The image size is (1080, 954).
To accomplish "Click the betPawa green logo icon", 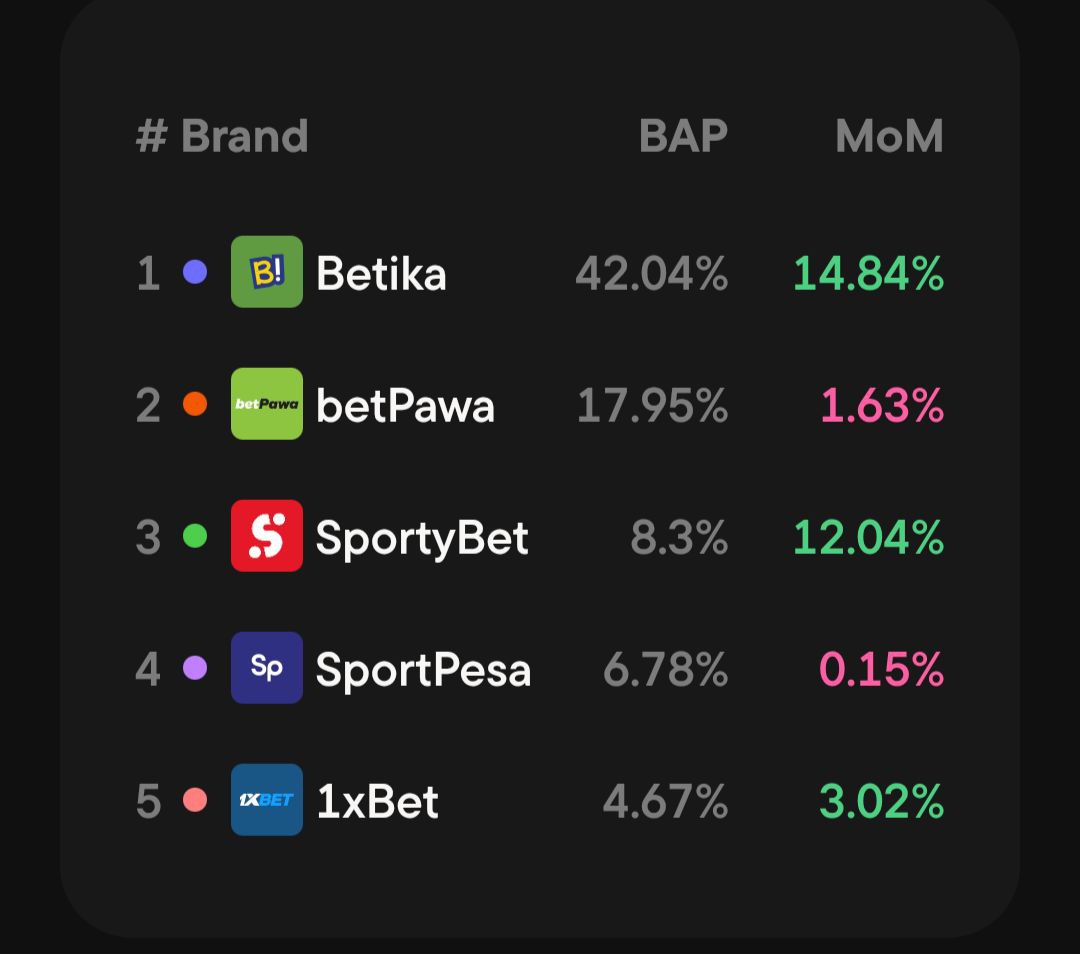I will click(x=266, y=404).
